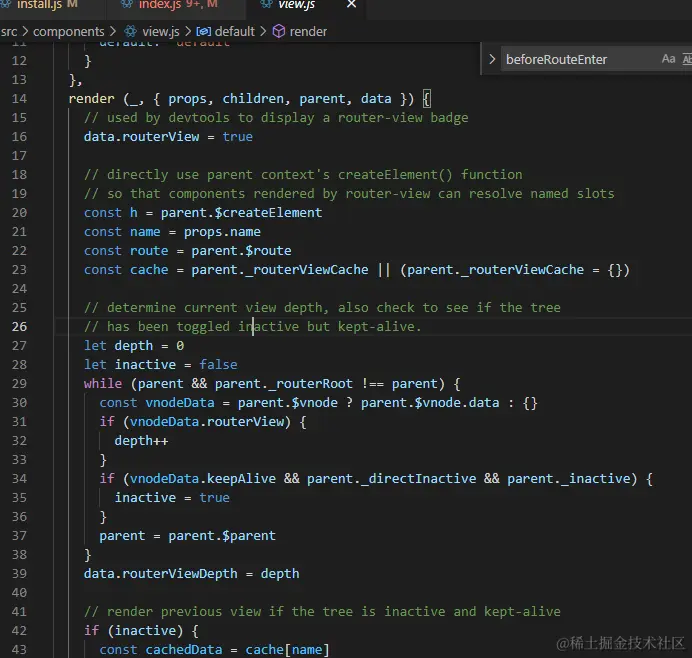This screenshot has height=658, width=692.
Task: Click 'cachedData' on line 43
Action: [184, 650]
